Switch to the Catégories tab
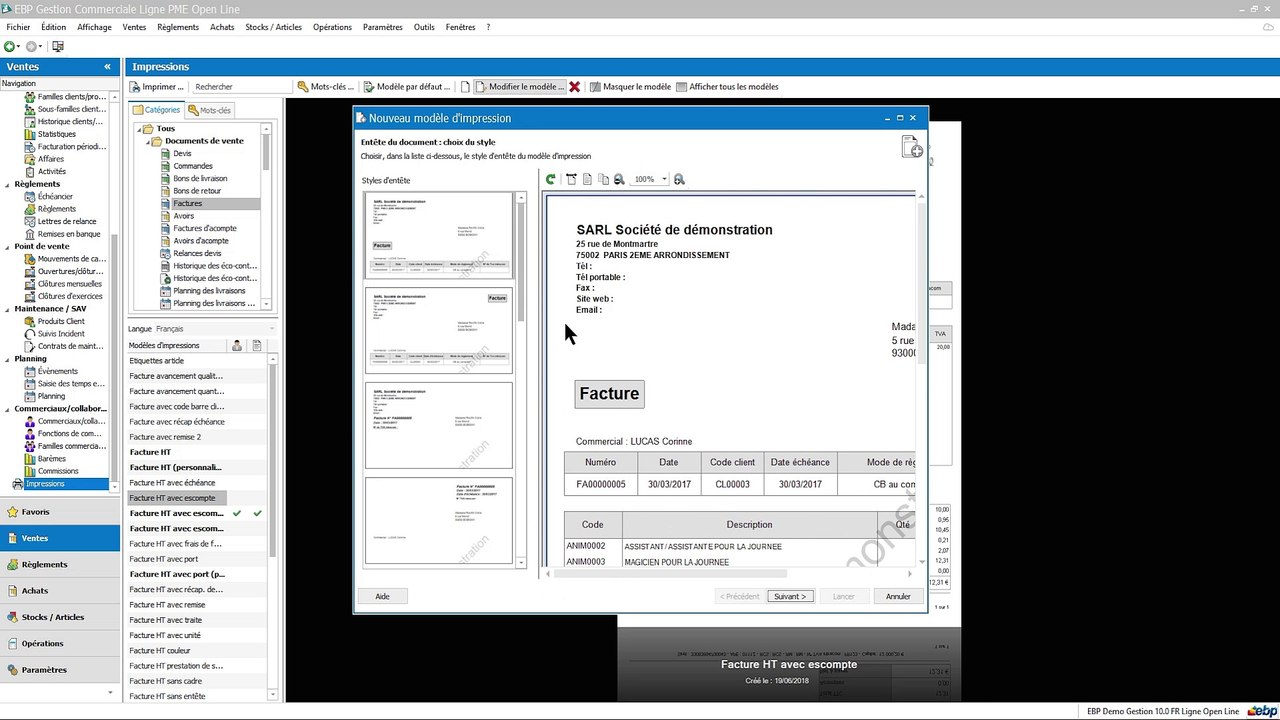This screenshot has height=720, width=1280. pos(157,110)
